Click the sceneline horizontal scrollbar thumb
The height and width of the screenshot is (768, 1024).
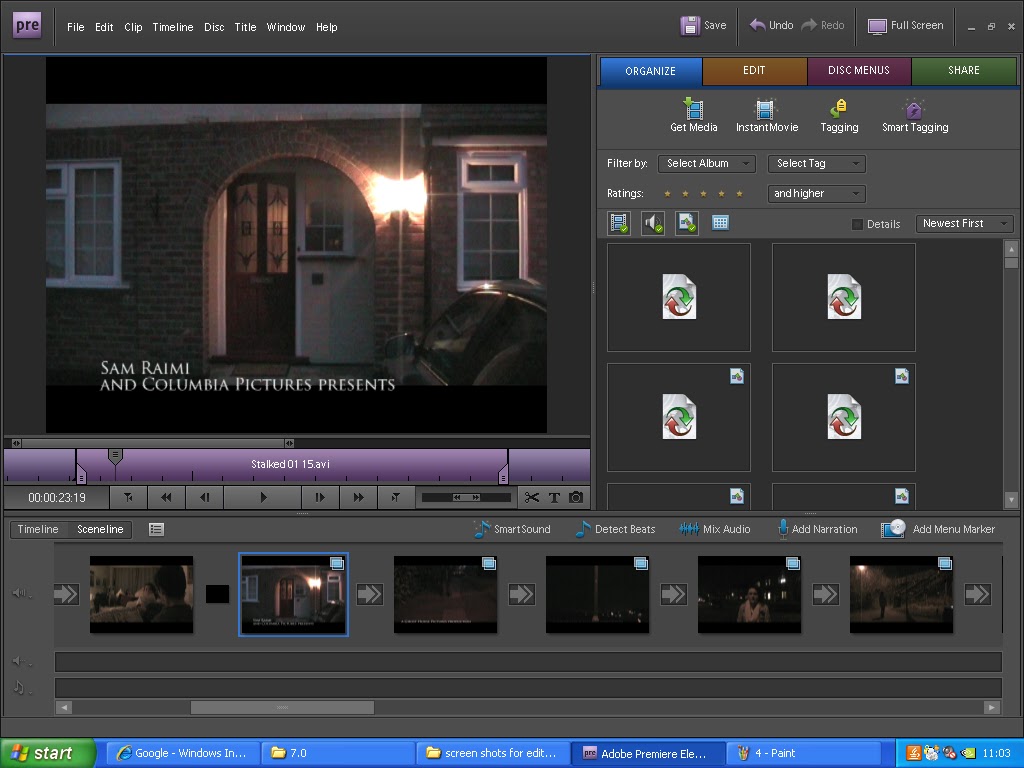click(282, 707)
